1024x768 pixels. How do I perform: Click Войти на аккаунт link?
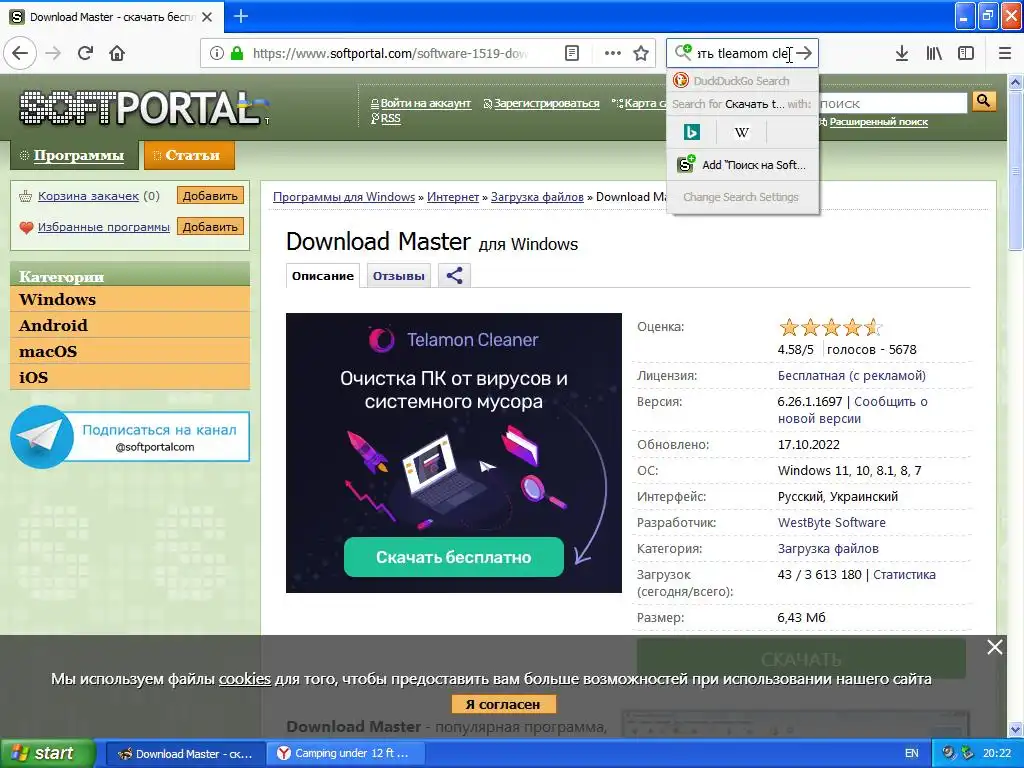[425, 103]
